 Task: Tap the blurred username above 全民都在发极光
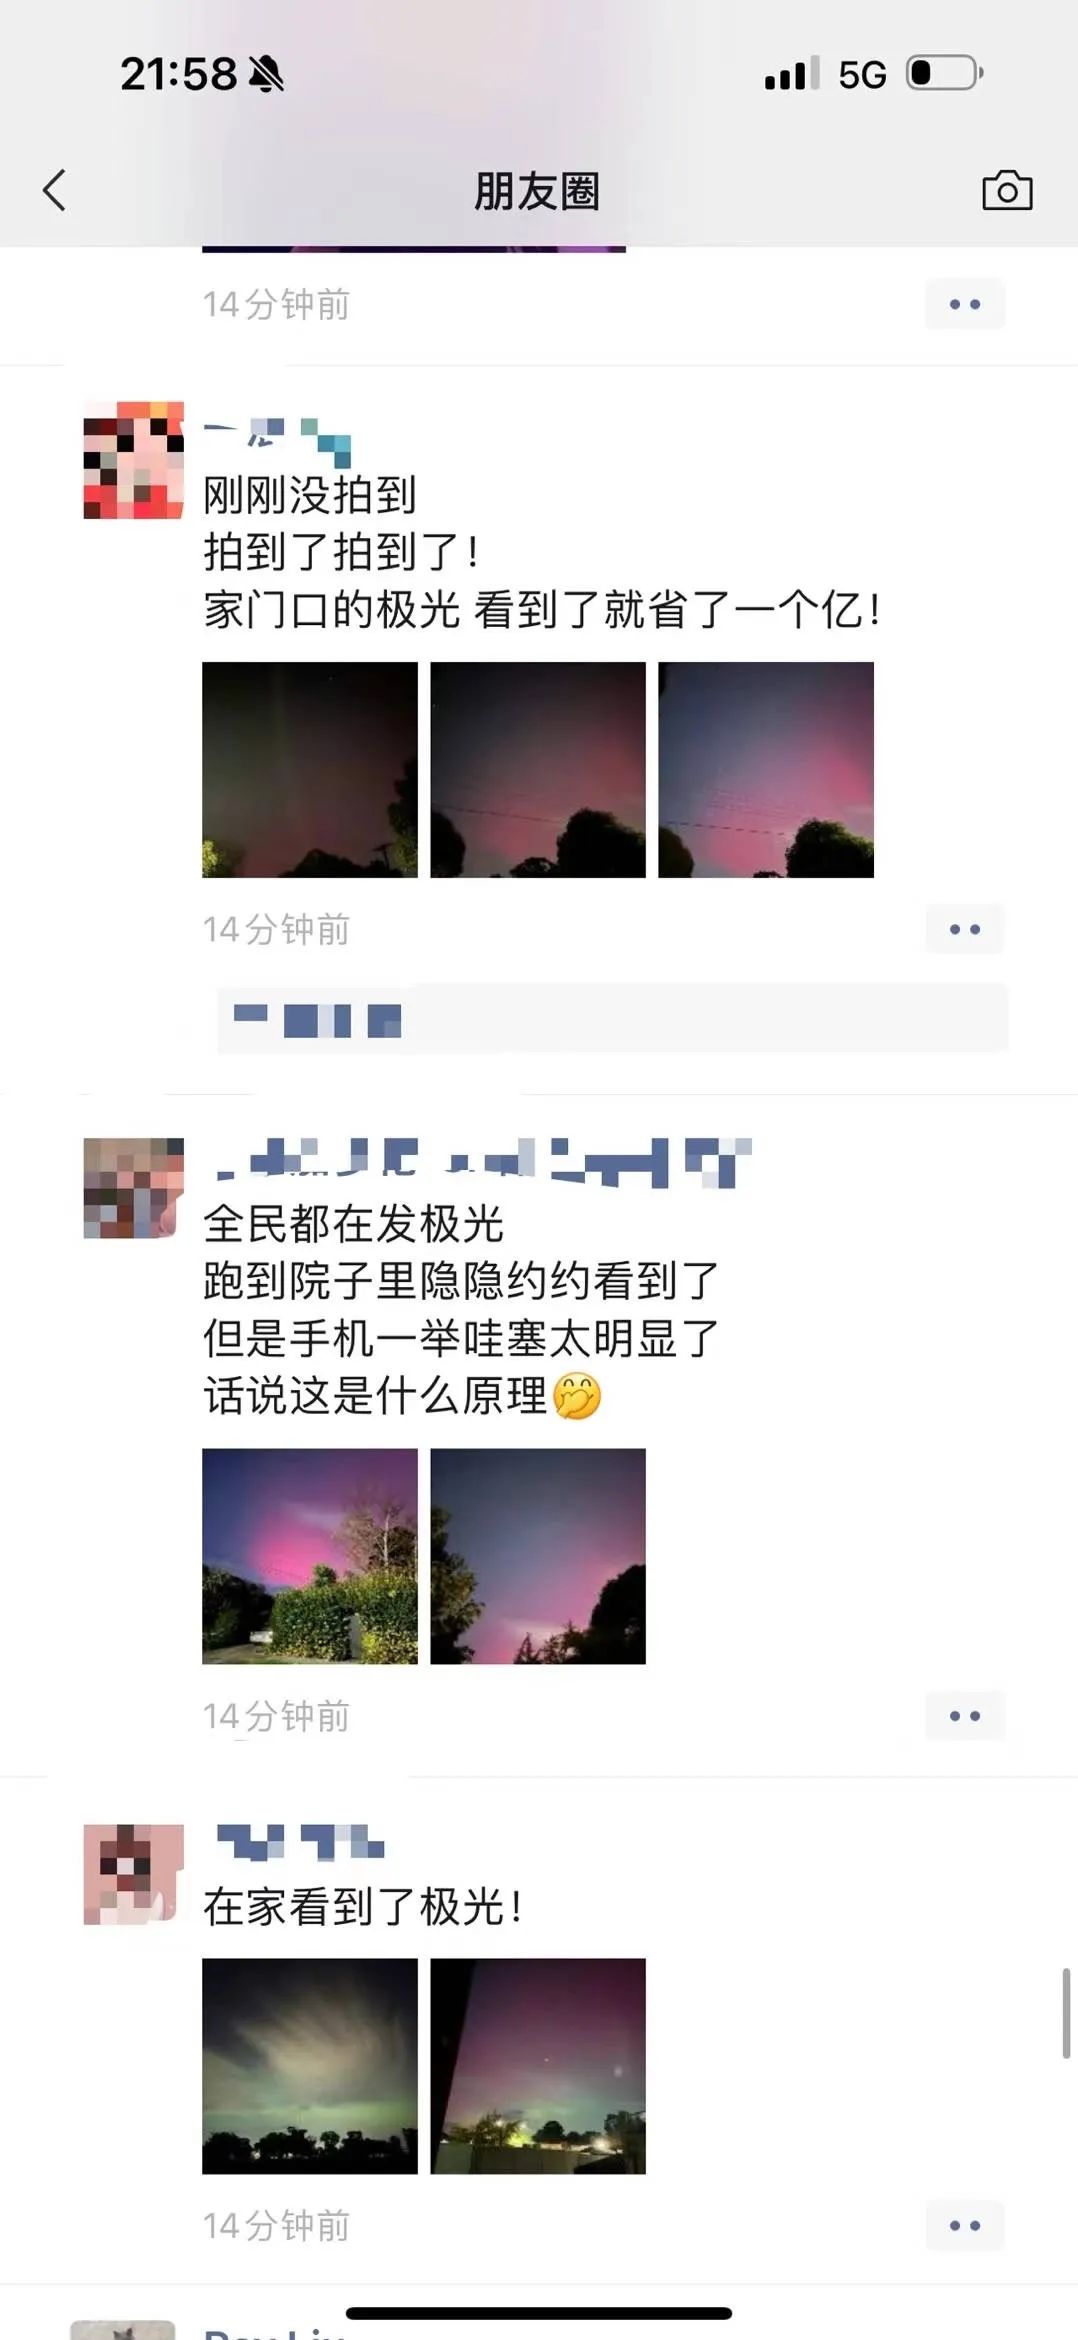click(483, 1162)
